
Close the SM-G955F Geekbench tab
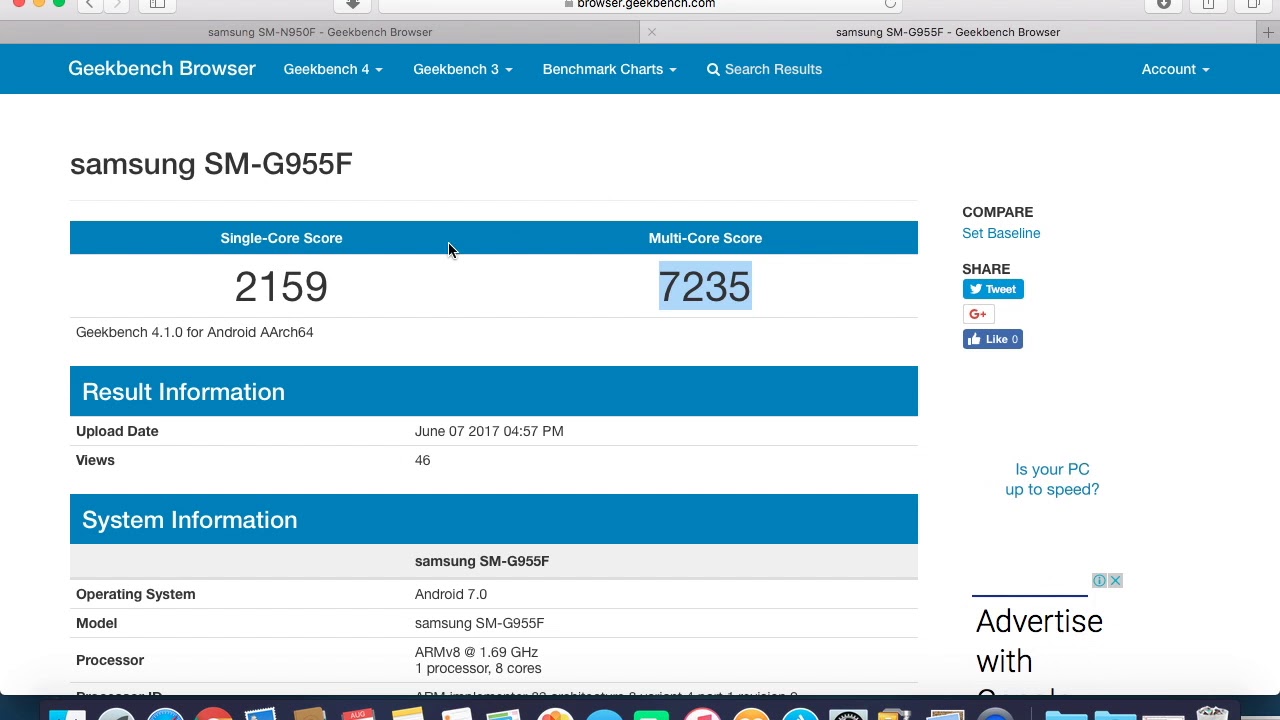[x=652, y=32]
